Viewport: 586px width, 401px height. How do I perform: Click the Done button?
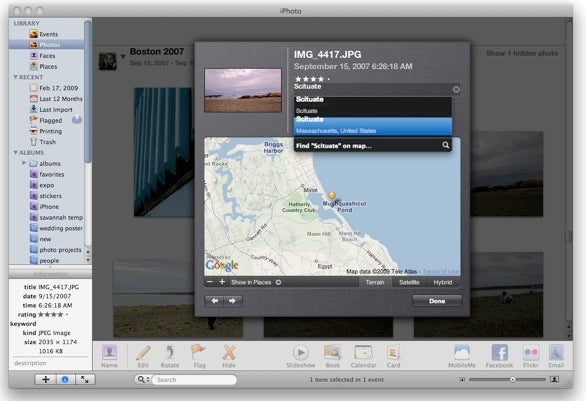(x=437, y=301)
